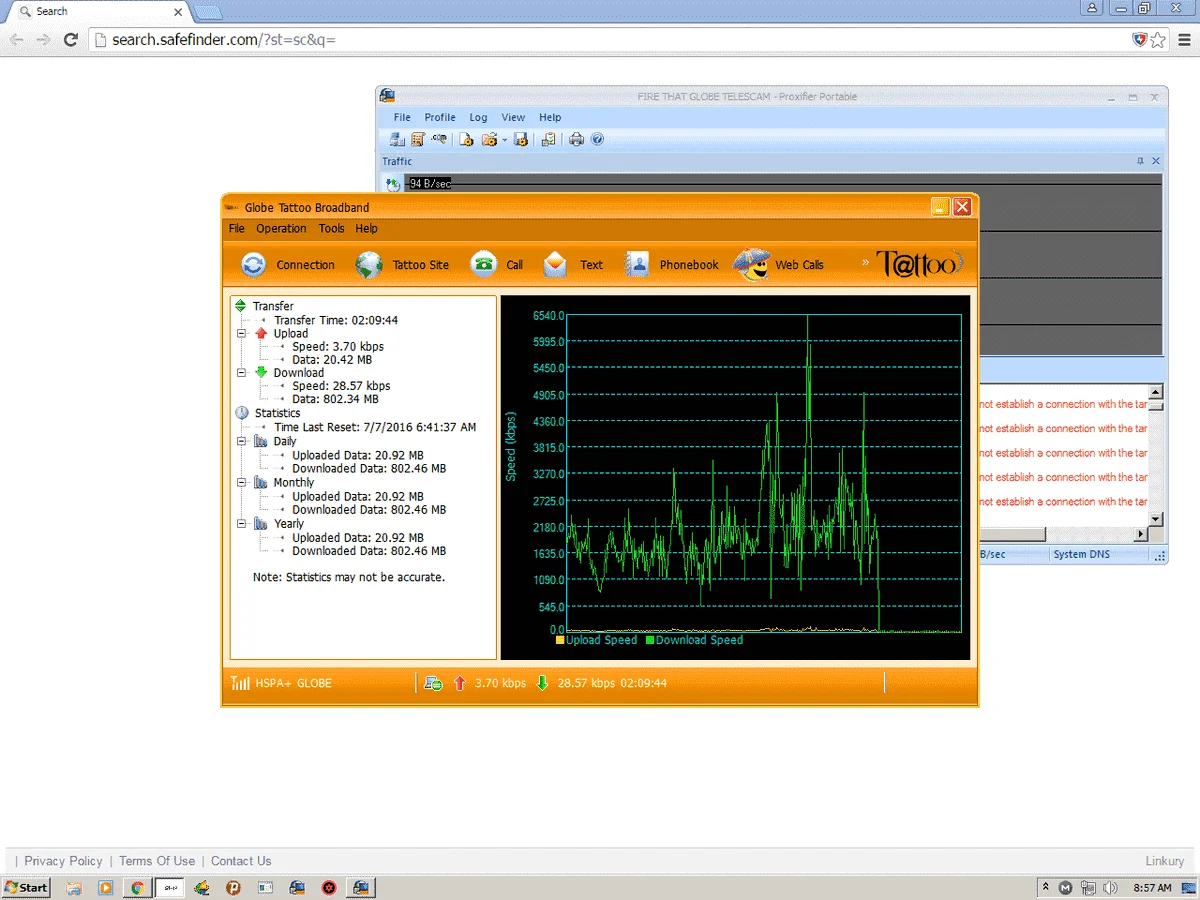Click the first Proxifier toolbar icon
The image size is (1200, 900).
pyautogui.click(x=397, y=139)
